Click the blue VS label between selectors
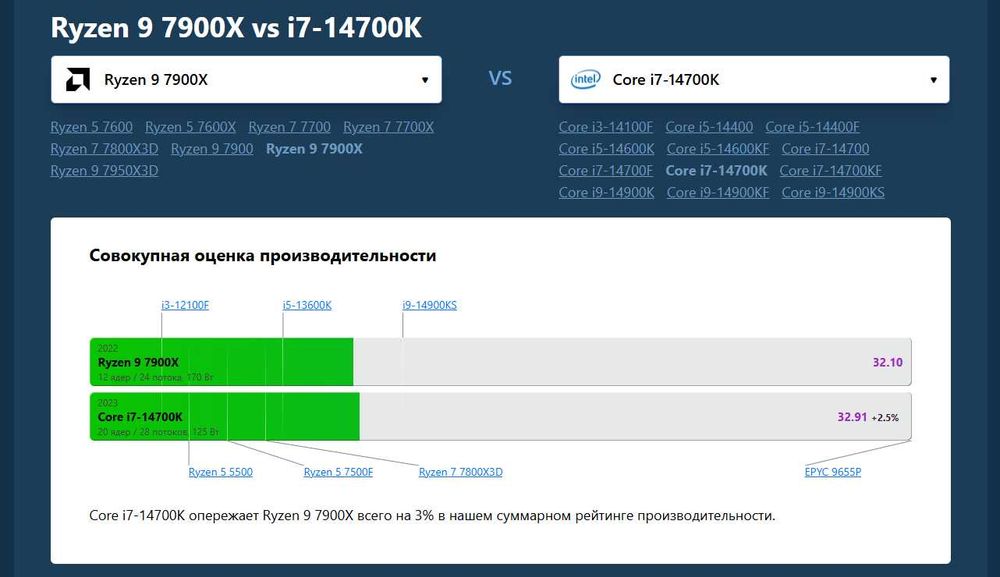The image size is (1000, 577). tap(500, 78)
